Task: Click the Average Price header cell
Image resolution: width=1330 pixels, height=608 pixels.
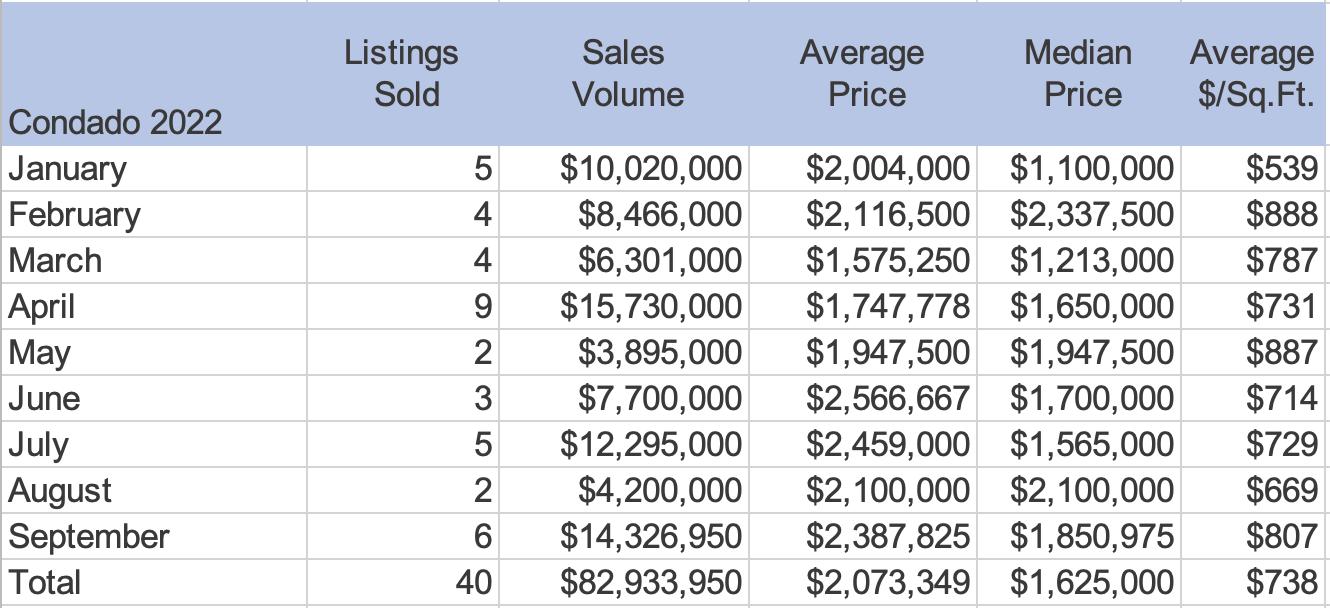Action: click(860, 73)
